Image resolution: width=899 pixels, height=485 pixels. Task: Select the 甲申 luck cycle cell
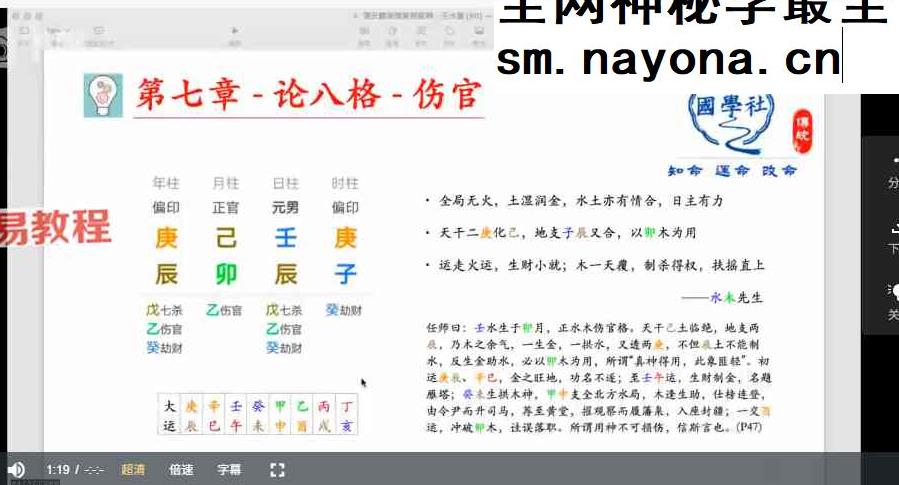point(280,415)
